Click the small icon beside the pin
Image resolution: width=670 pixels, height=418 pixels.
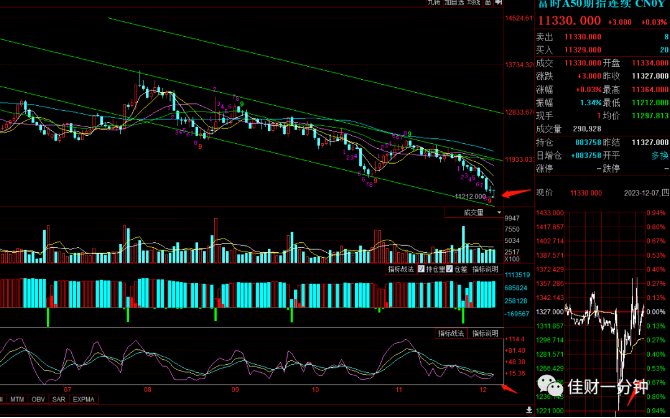tap(488, 3)
